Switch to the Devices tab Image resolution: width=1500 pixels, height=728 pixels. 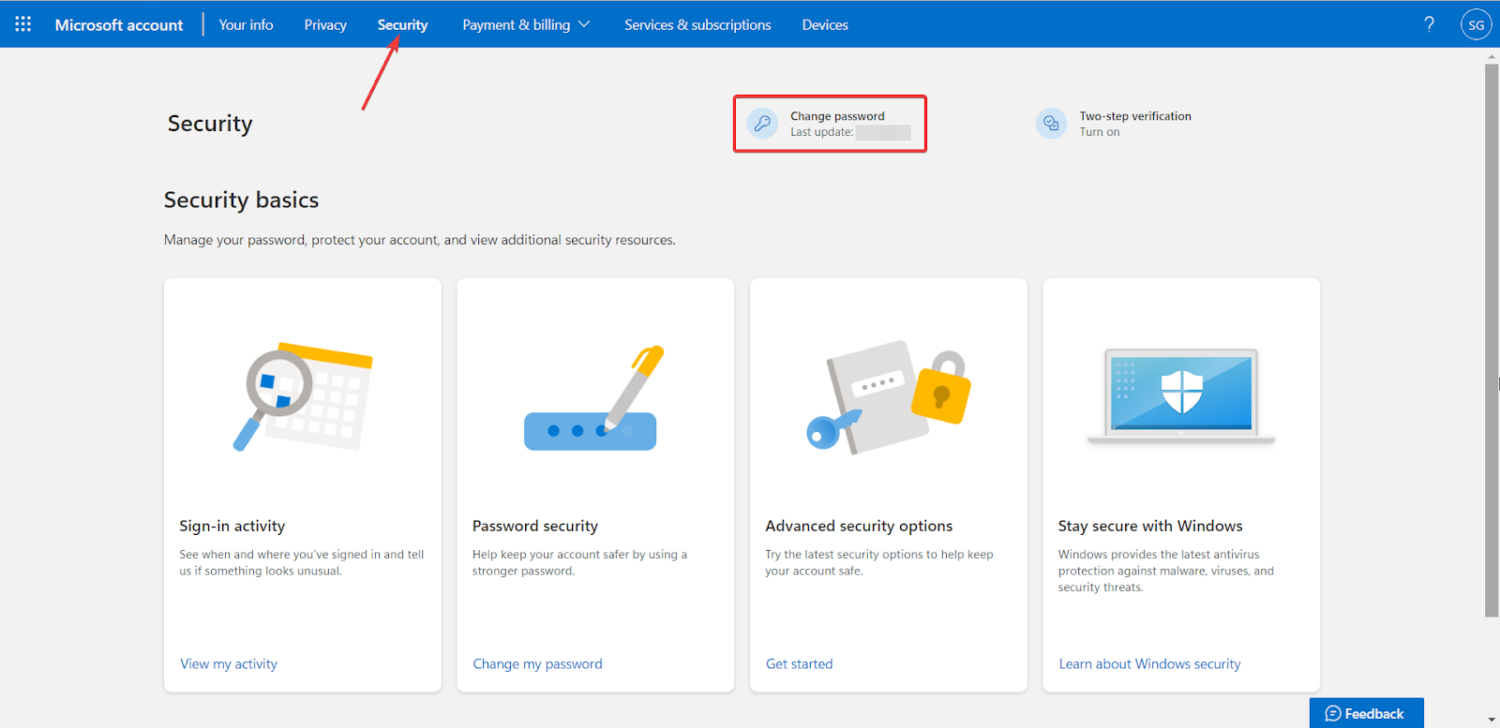[825, 24]
